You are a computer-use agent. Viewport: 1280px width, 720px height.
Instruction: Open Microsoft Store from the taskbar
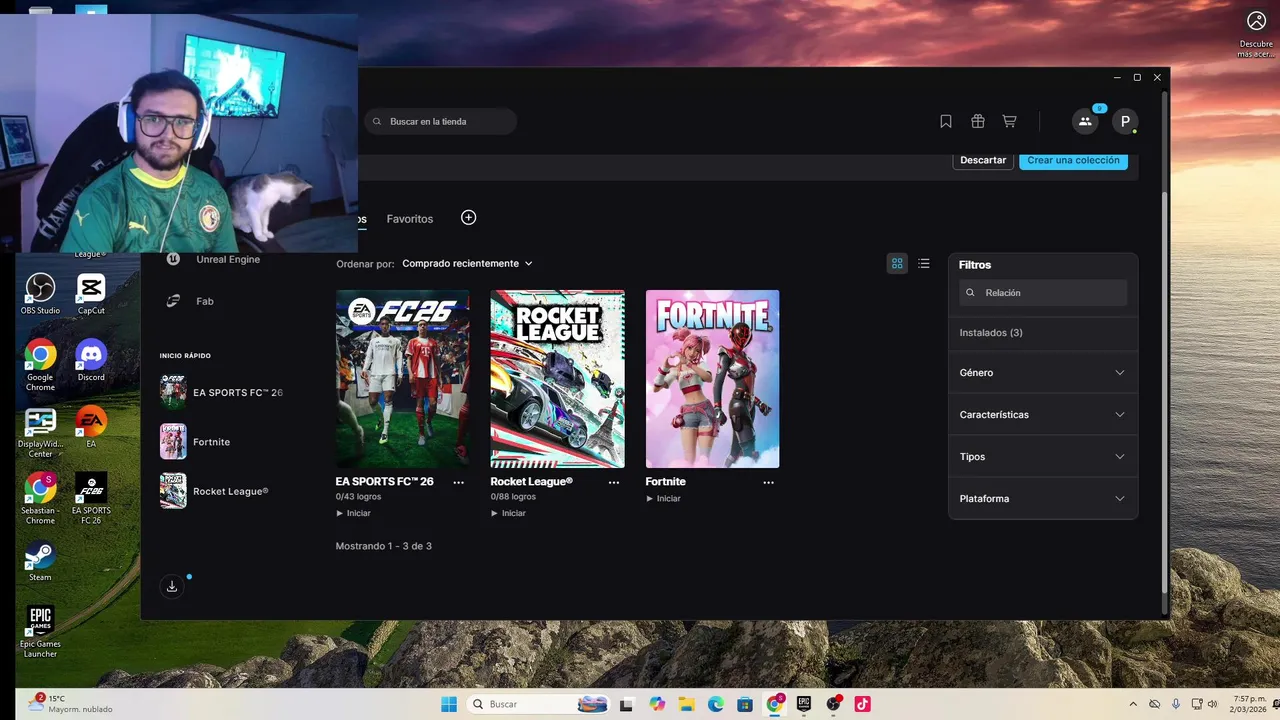point(745,704)
